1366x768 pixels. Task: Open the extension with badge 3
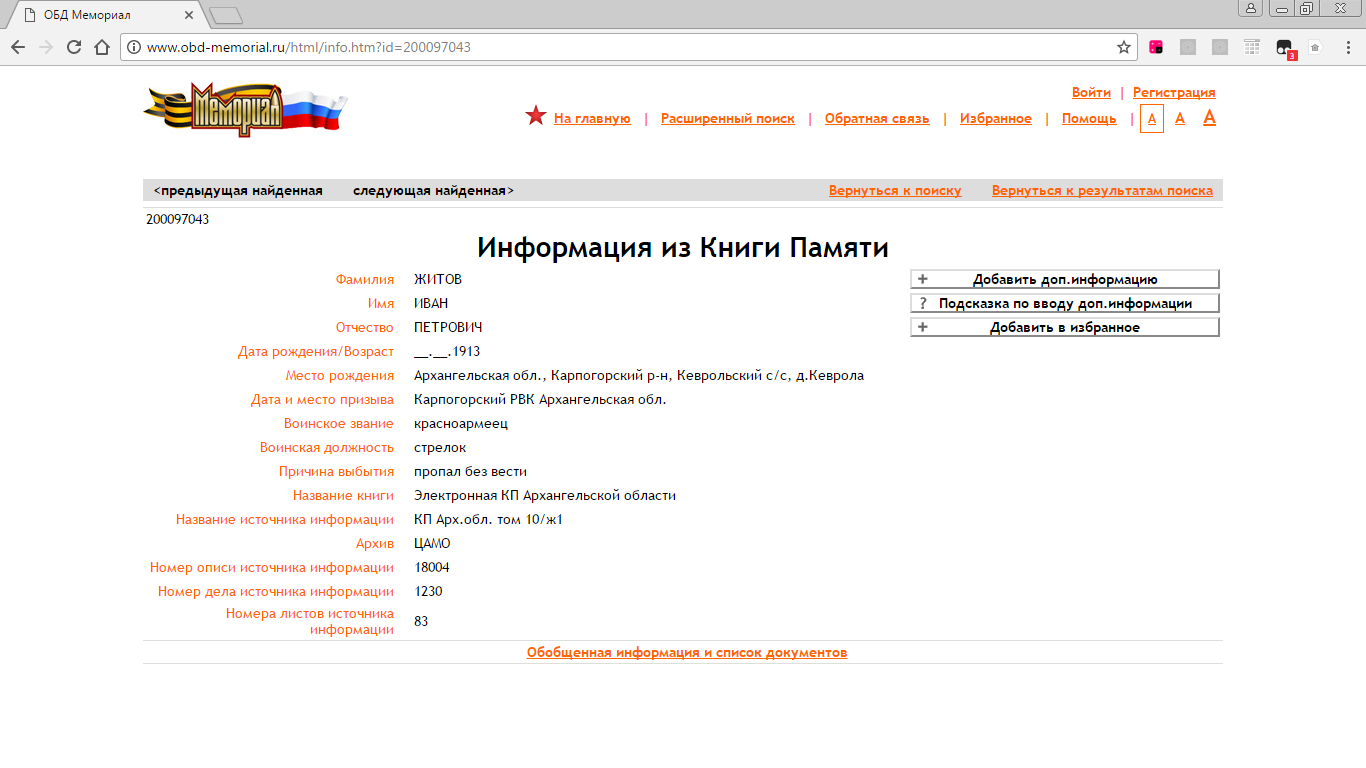pos(1285,48)
